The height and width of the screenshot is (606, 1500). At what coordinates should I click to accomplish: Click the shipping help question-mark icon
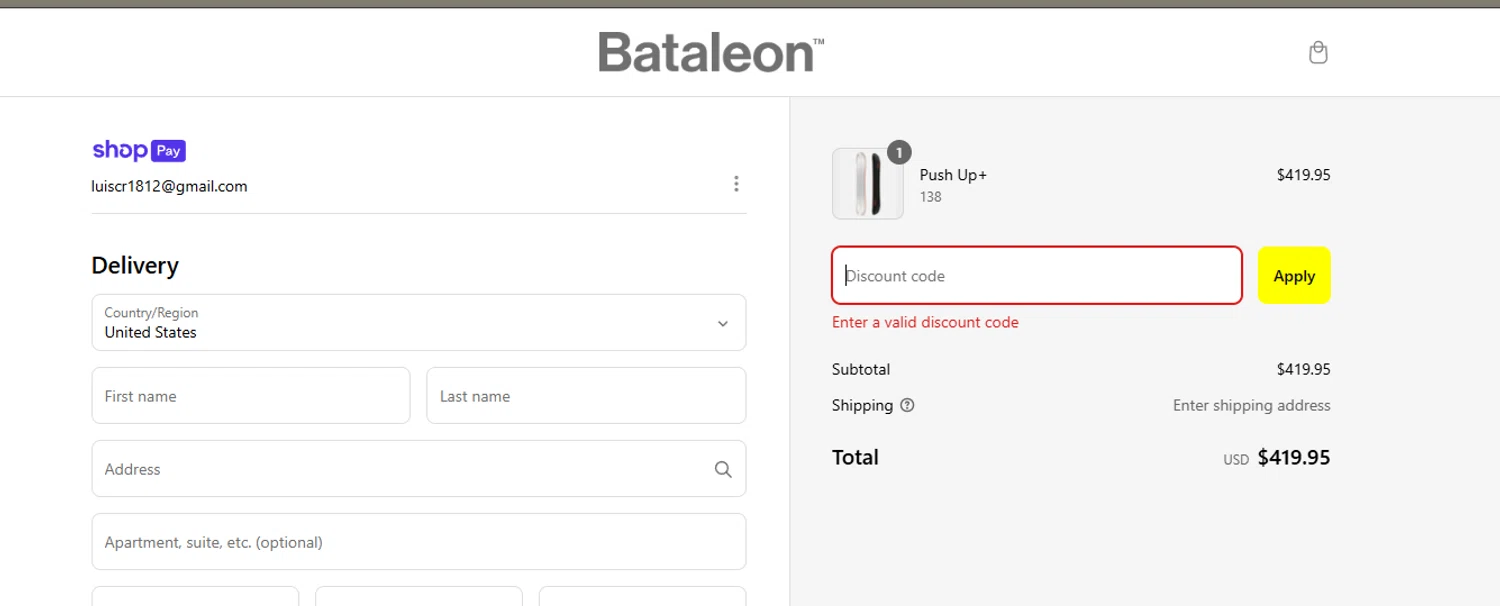pos(907,406)
